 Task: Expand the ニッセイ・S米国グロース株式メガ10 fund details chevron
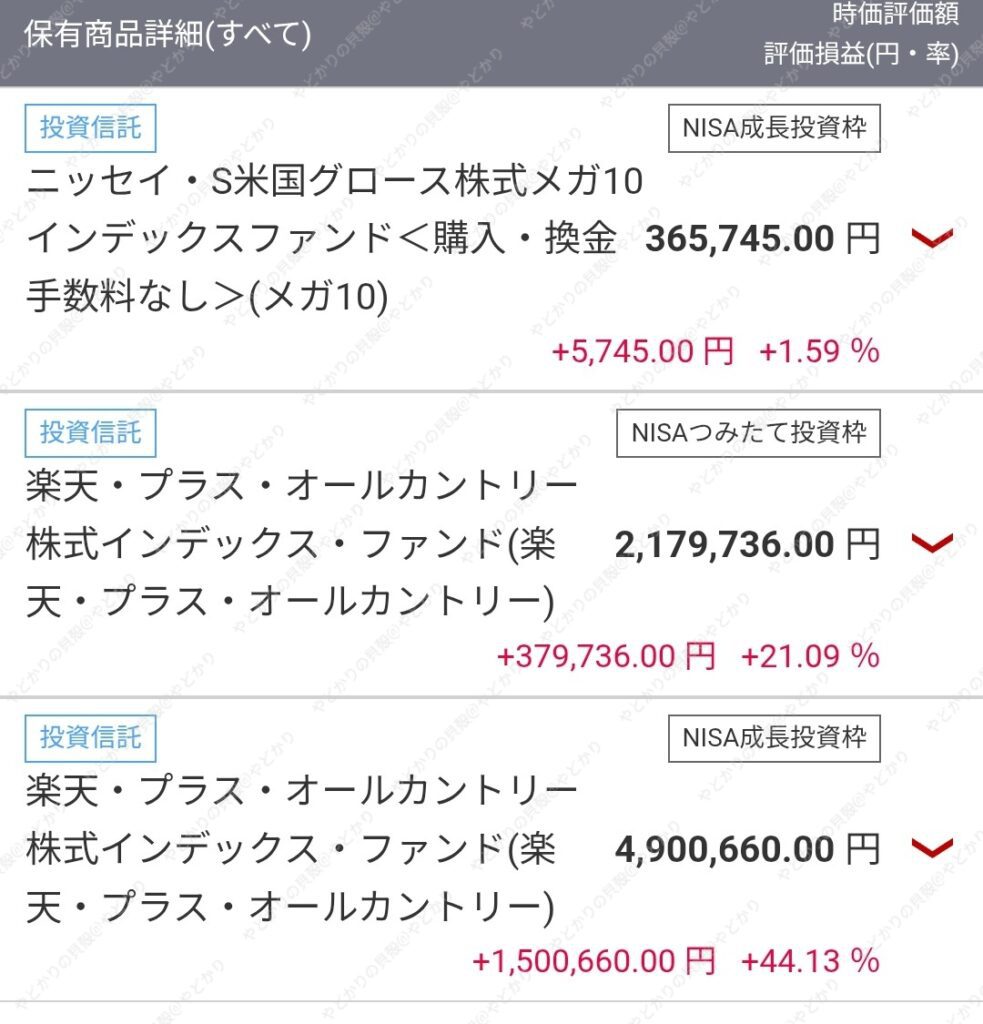click(x=932, y=238)
